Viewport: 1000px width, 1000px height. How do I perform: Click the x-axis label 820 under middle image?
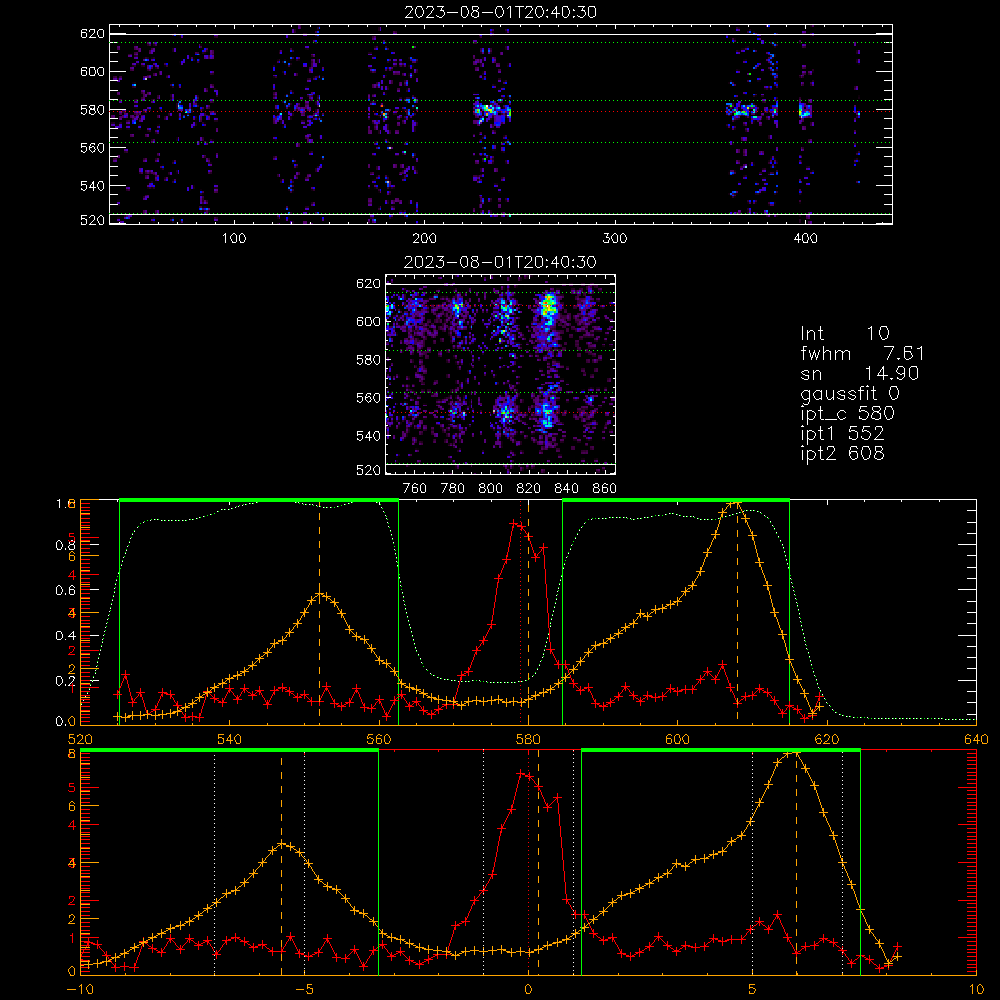coord(528,489)
